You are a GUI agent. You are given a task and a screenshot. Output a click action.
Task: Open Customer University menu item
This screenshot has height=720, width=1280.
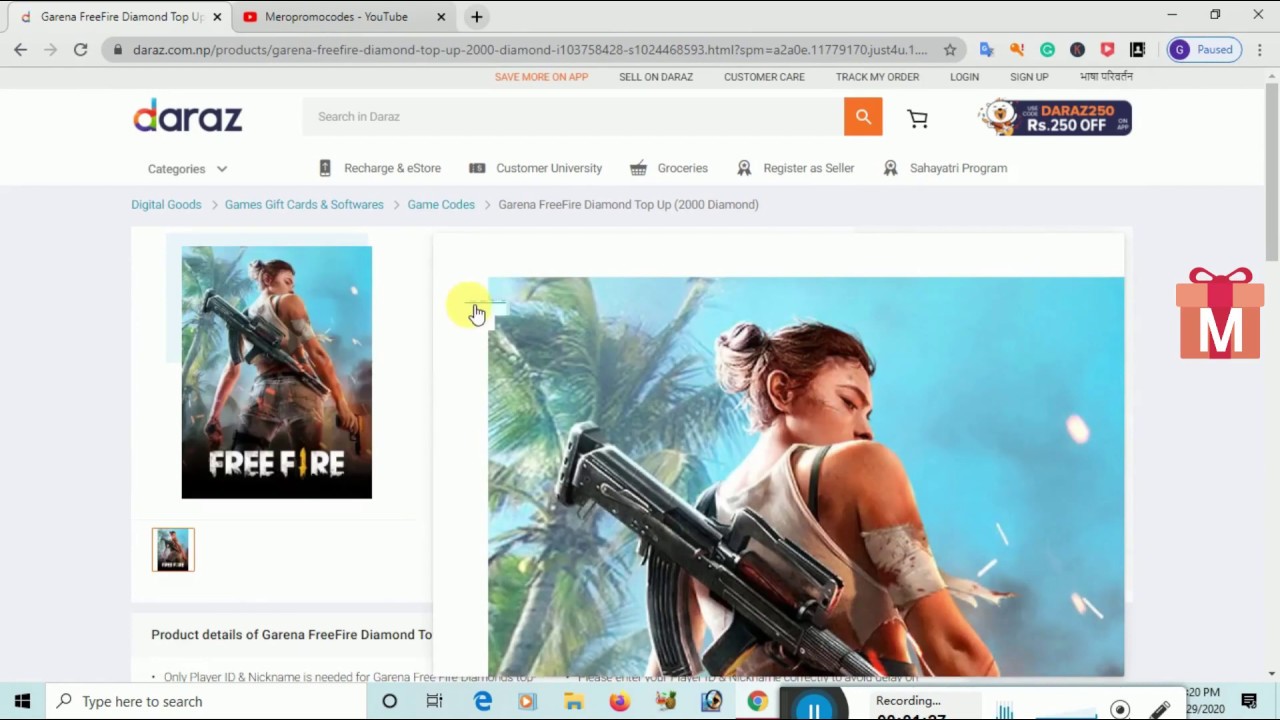pos(549,168)
